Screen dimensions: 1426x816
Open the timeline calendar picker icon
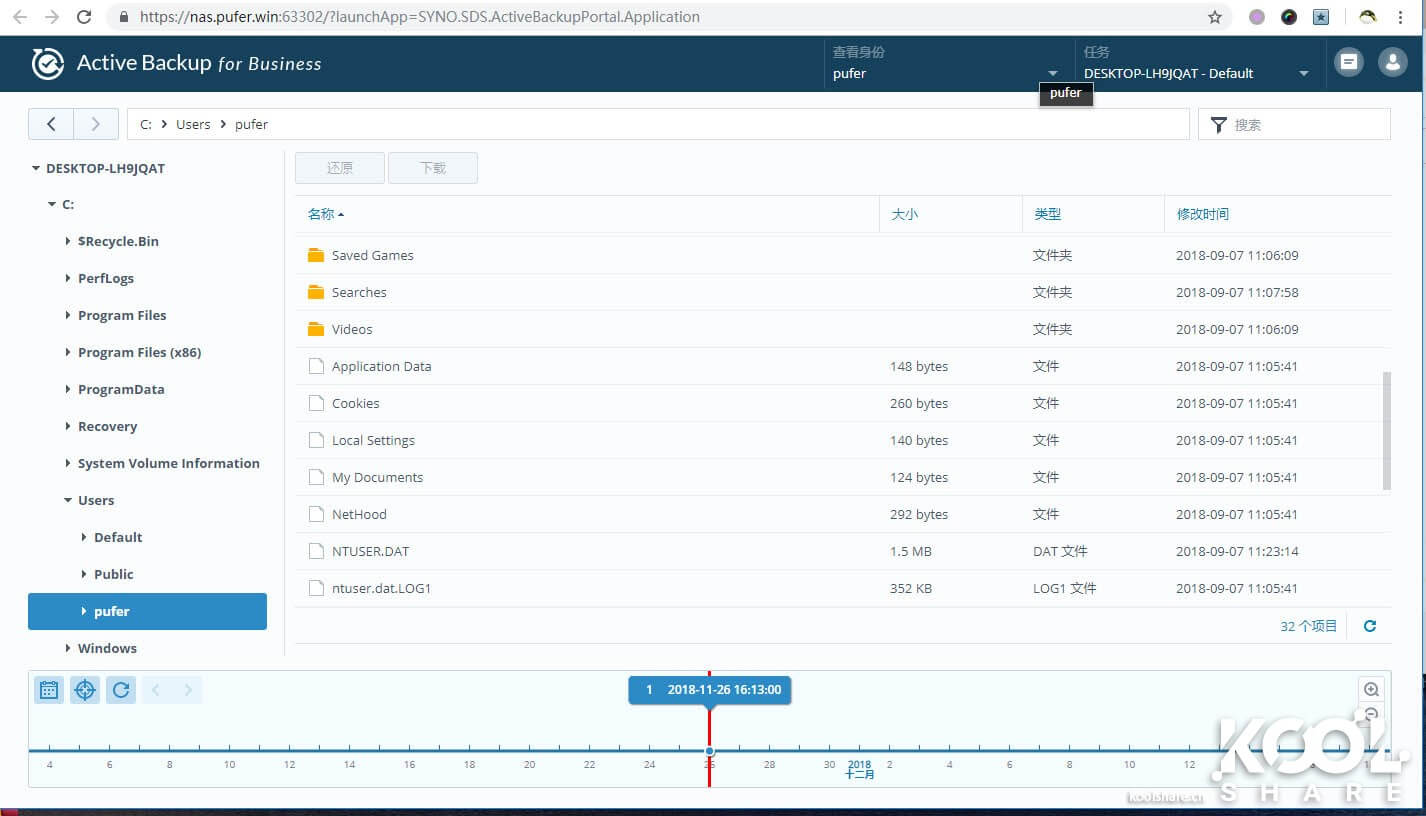click(x=49, y=690)
